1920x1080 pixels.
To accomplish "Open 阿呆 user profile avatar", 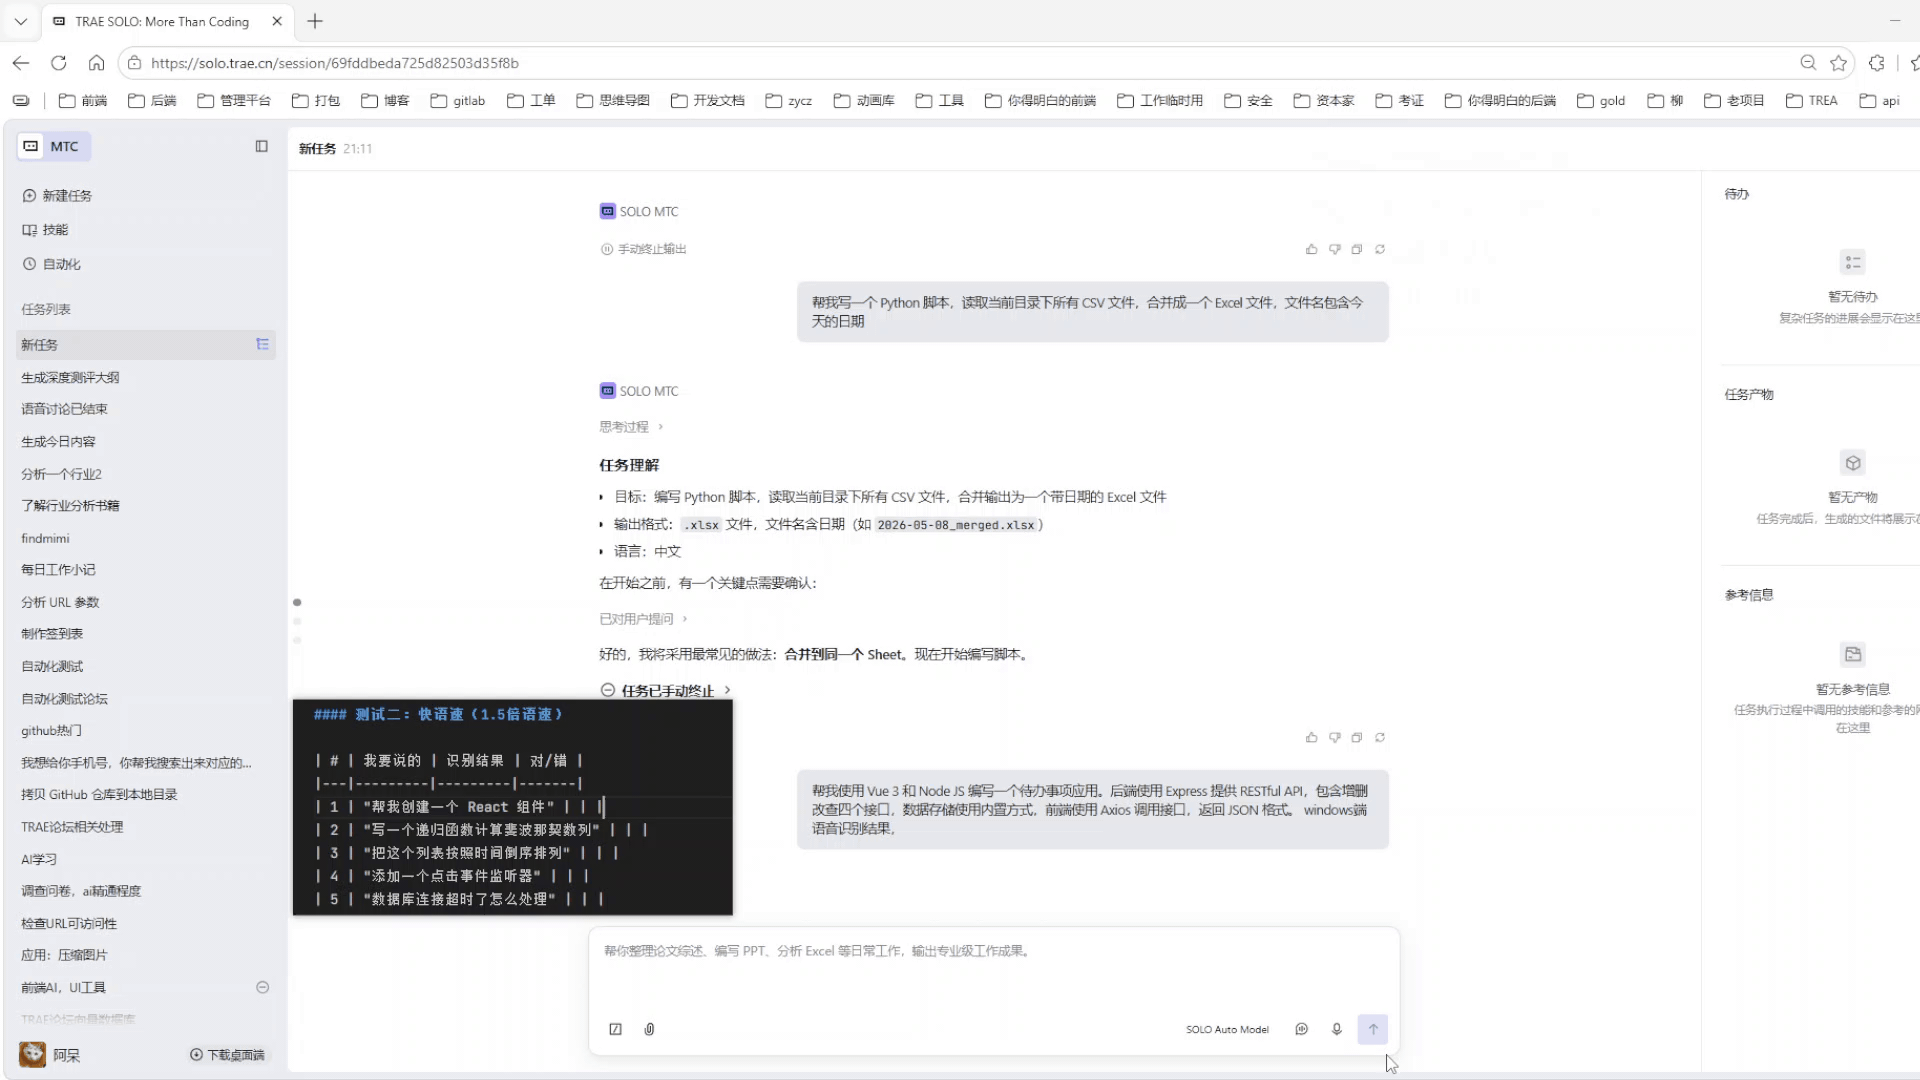I will tap(32, 1054).
